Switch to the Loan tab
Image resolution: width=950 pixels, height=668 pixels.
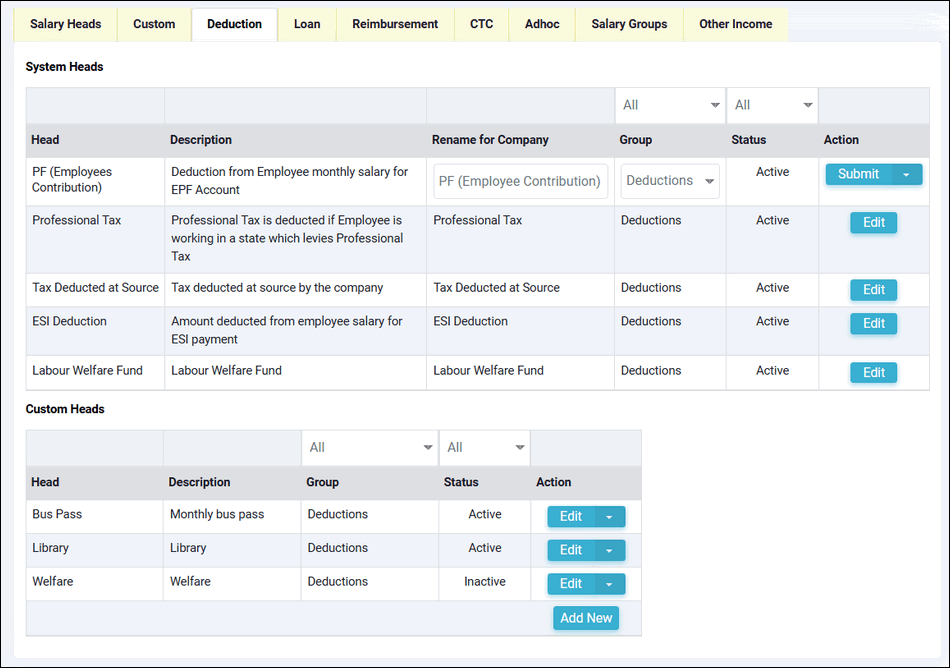pyautogui.click(x=307, y=24)
